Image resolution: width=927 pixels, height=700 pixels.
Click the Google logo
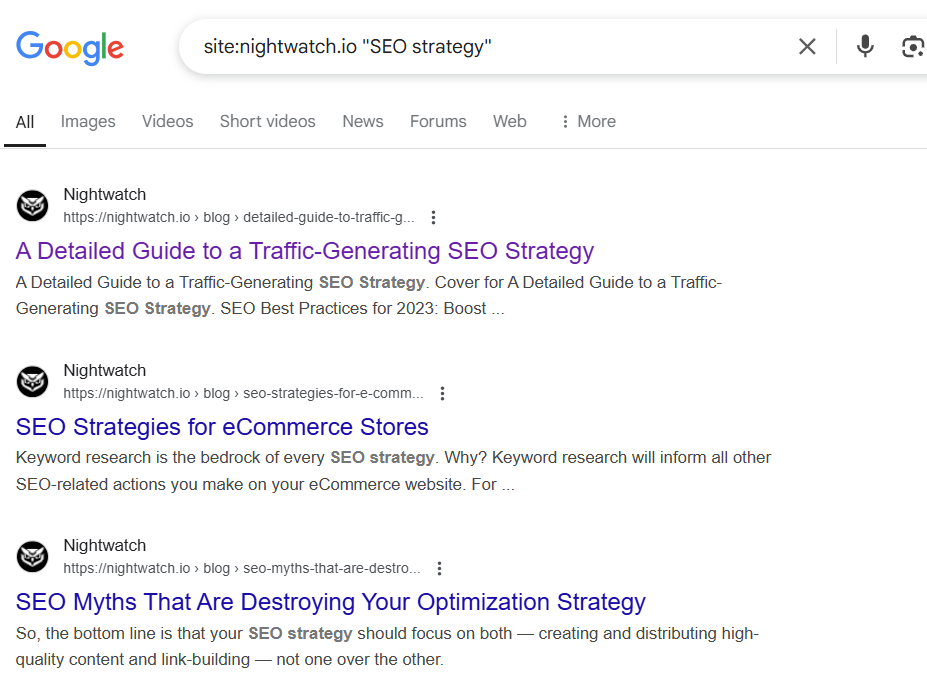[69, 47]
